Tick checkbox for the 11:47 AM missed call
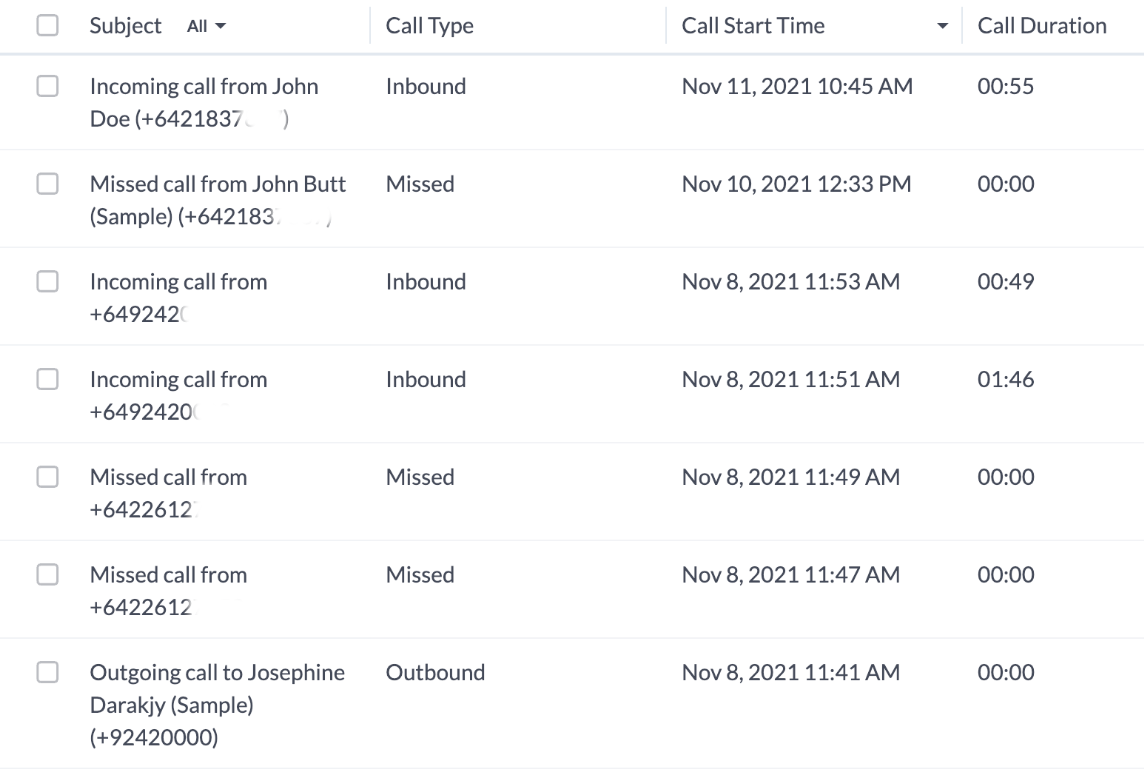The image size is (1144, 774). tap(47, 575)
